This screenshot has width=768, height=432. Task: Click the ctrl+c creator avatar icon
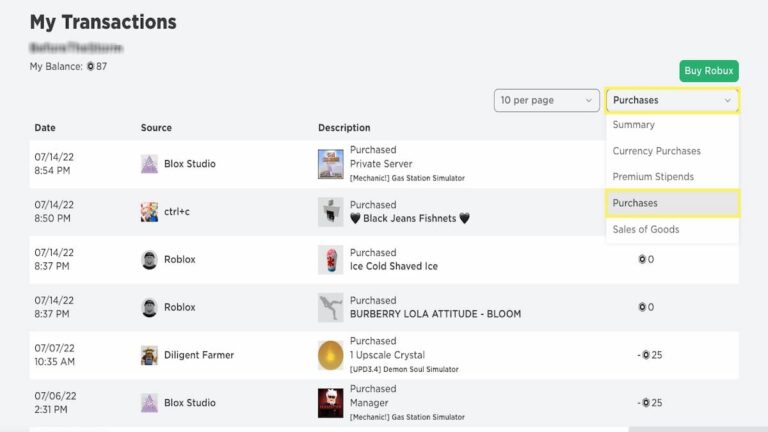tap(149, 212)
